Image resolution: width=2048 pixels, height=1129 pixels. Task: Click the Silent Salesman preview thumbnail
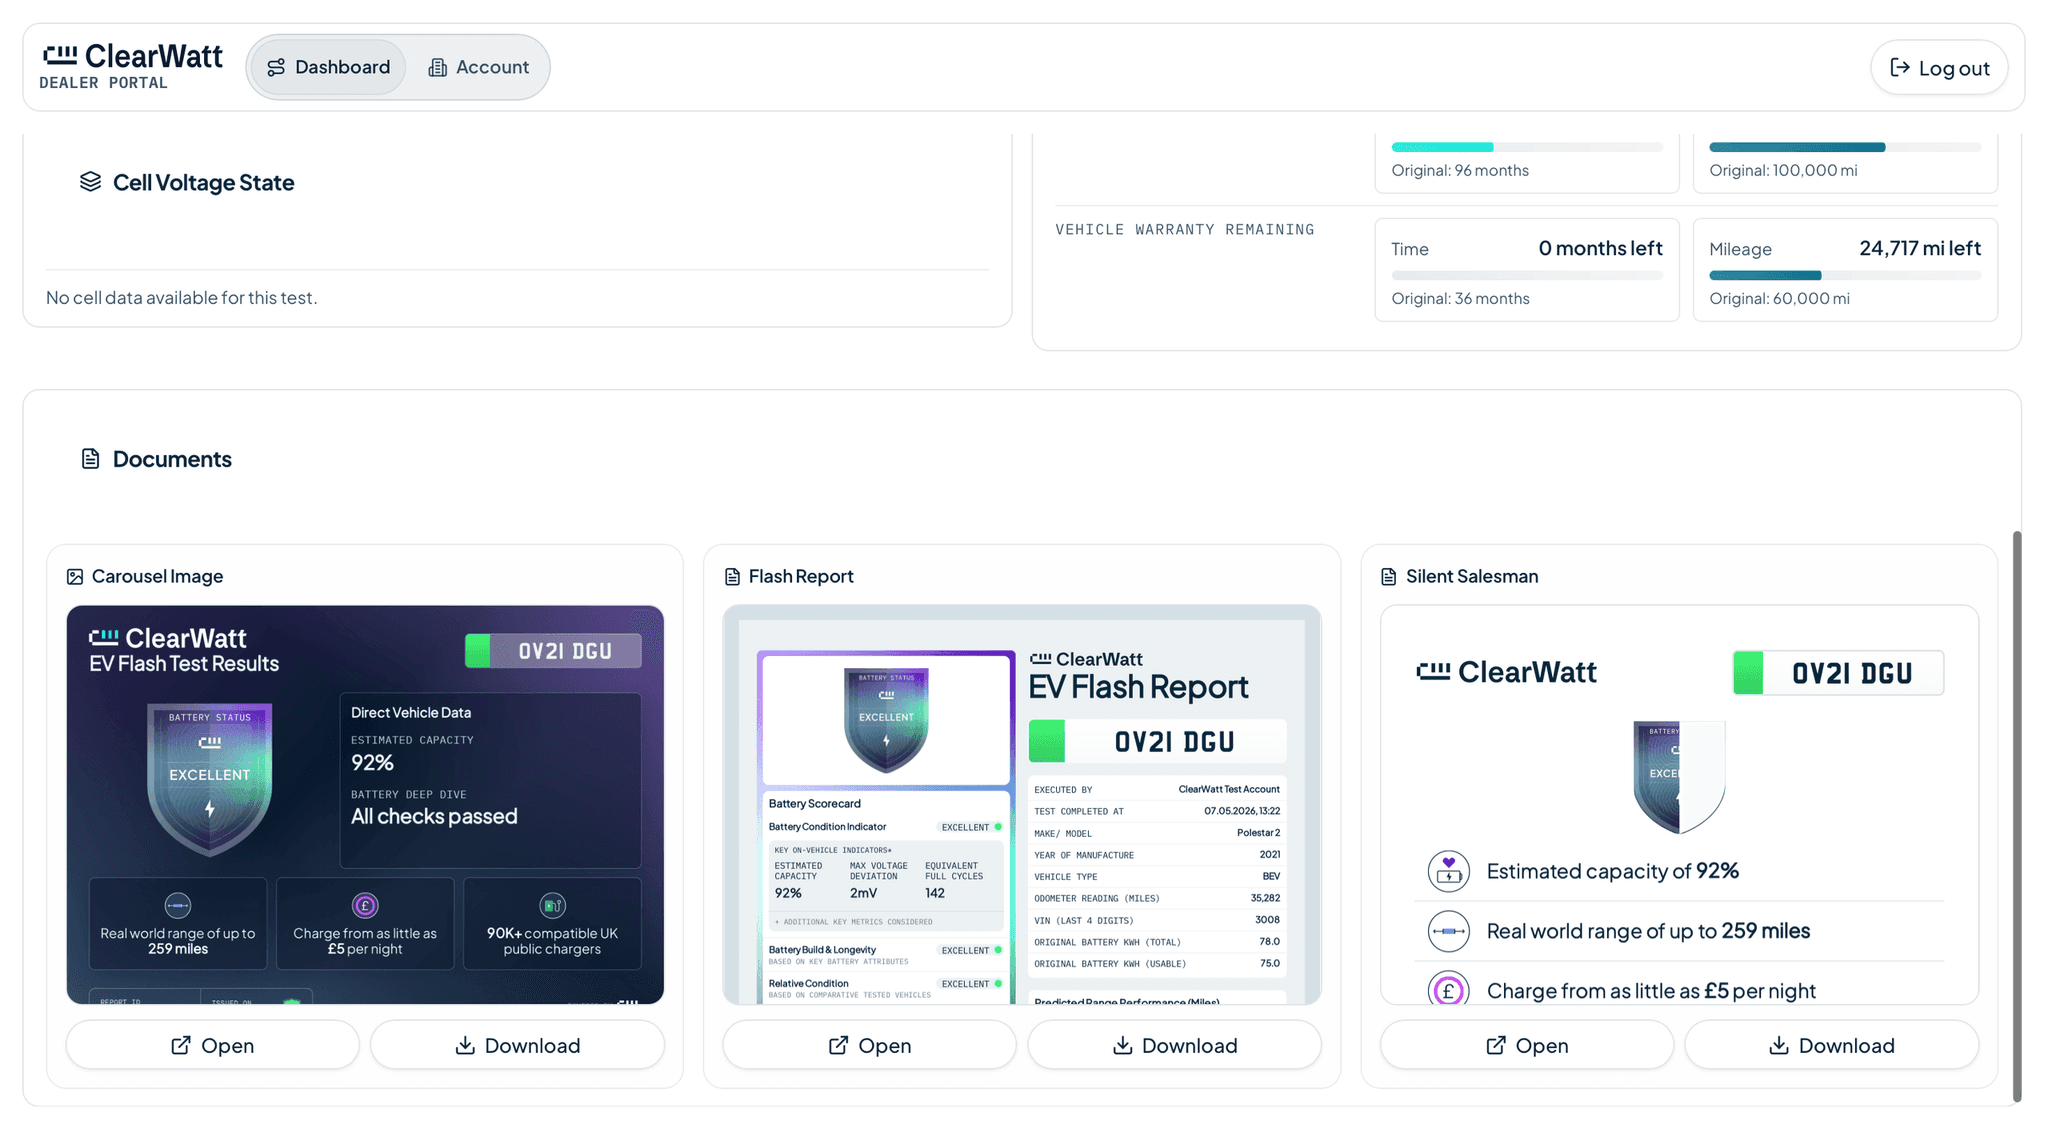1679,804
